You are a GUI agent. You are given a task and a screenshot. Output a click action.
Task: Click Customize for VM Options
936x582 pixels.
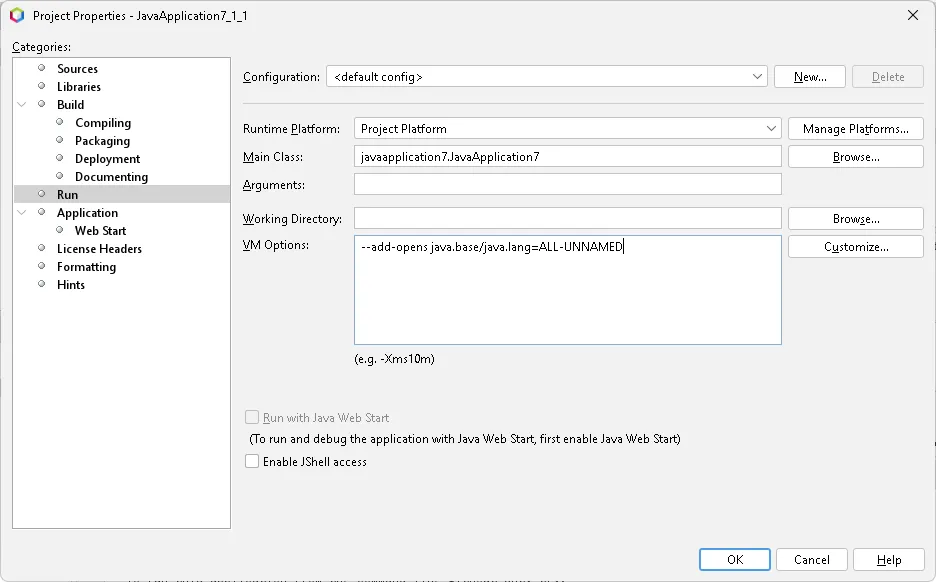[x=855, y=247]
